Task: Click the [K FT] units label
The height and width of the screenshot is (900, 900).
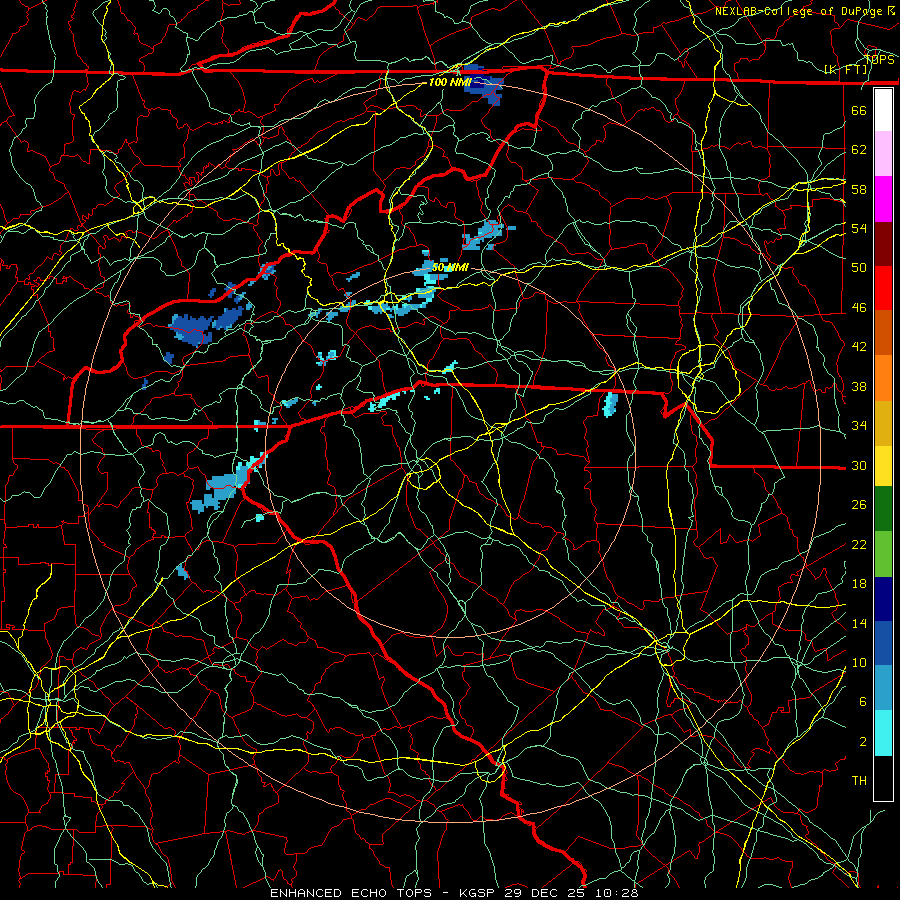Action: [846, 70]
